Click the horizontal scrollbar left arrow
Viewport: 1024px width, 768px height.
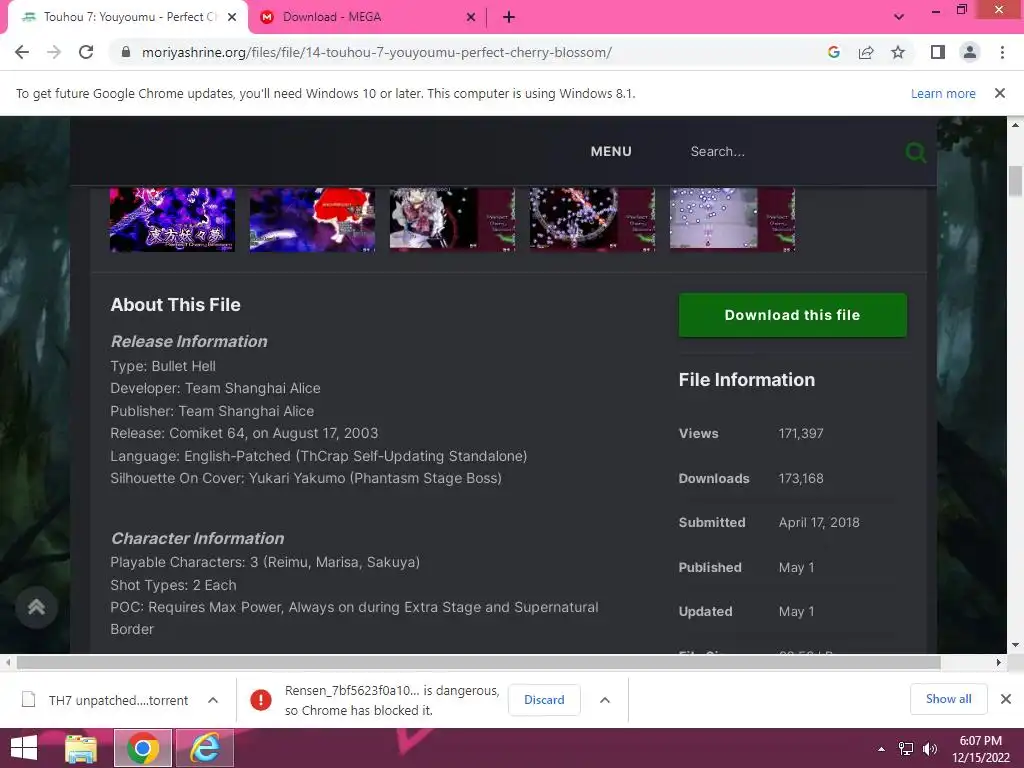8,662
